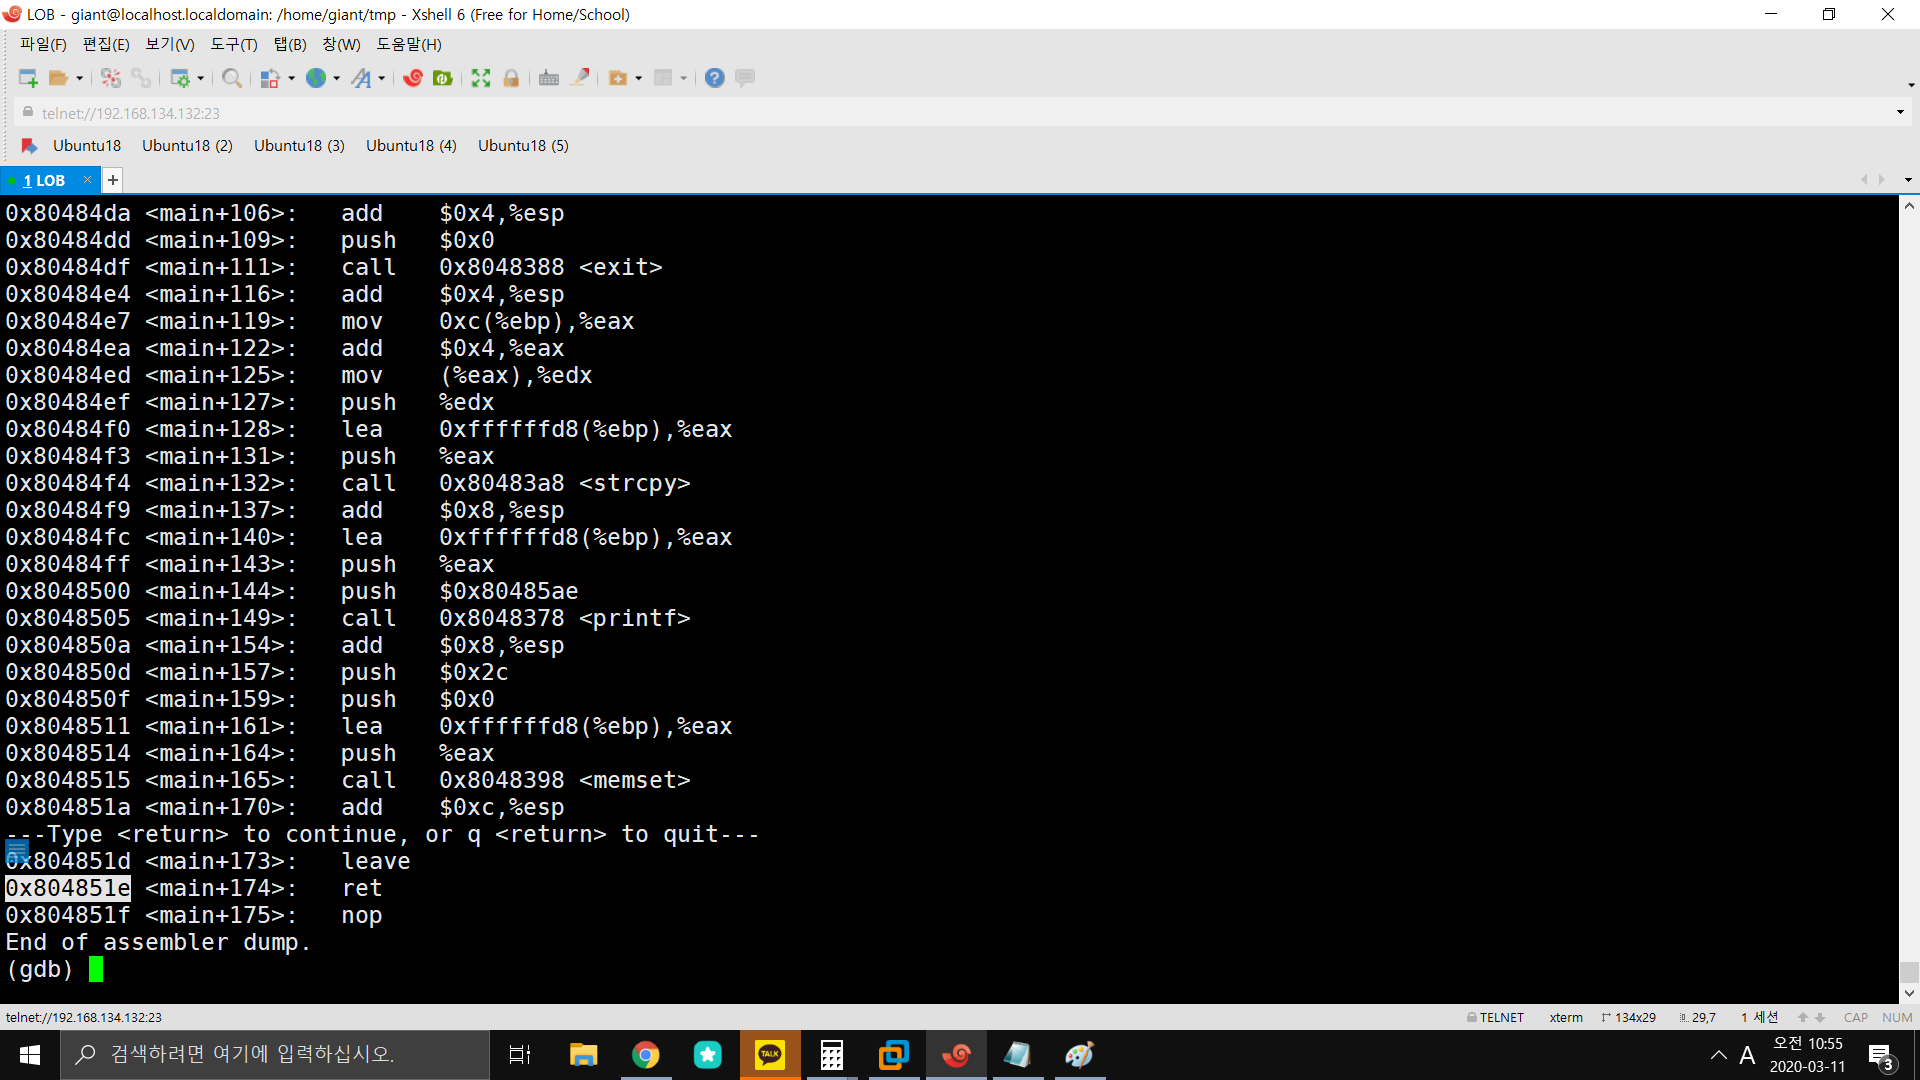
Task: Open KakaoTalk from the taskbar
Action: click(x=770, y=1055)
